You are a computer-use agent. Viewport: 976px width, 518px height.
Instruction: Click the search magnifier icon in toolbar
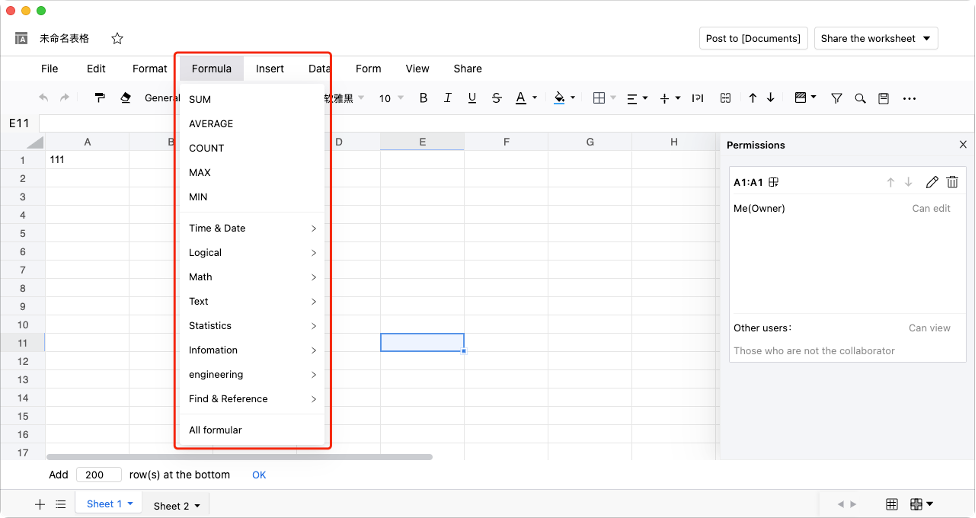[860, 98]
